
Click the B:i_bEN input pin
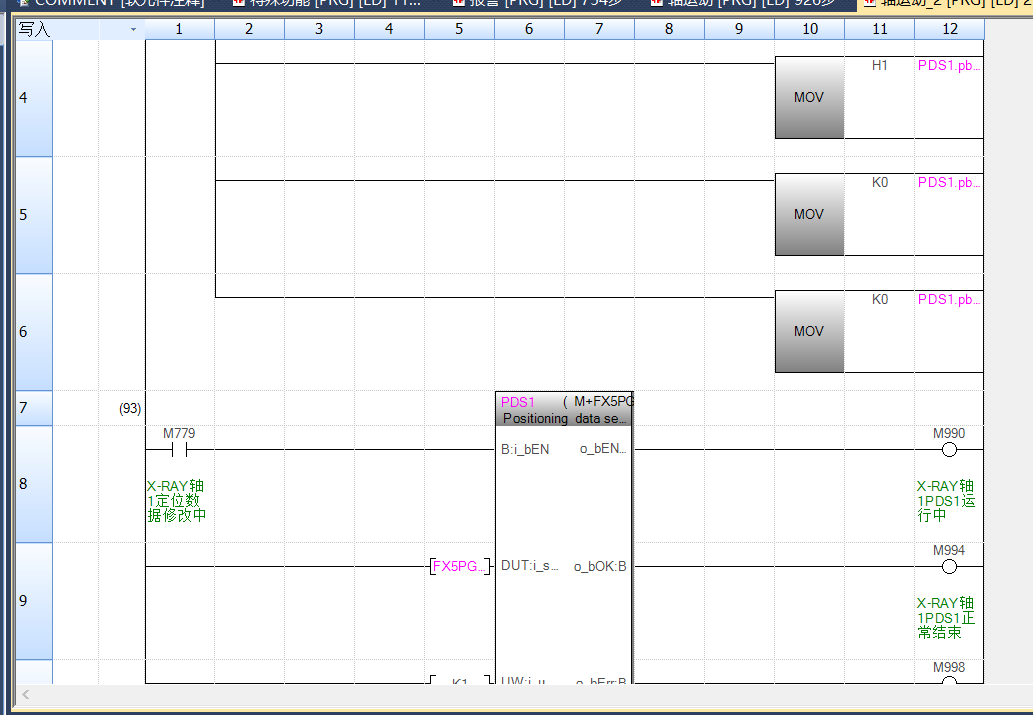click(525, 450)
